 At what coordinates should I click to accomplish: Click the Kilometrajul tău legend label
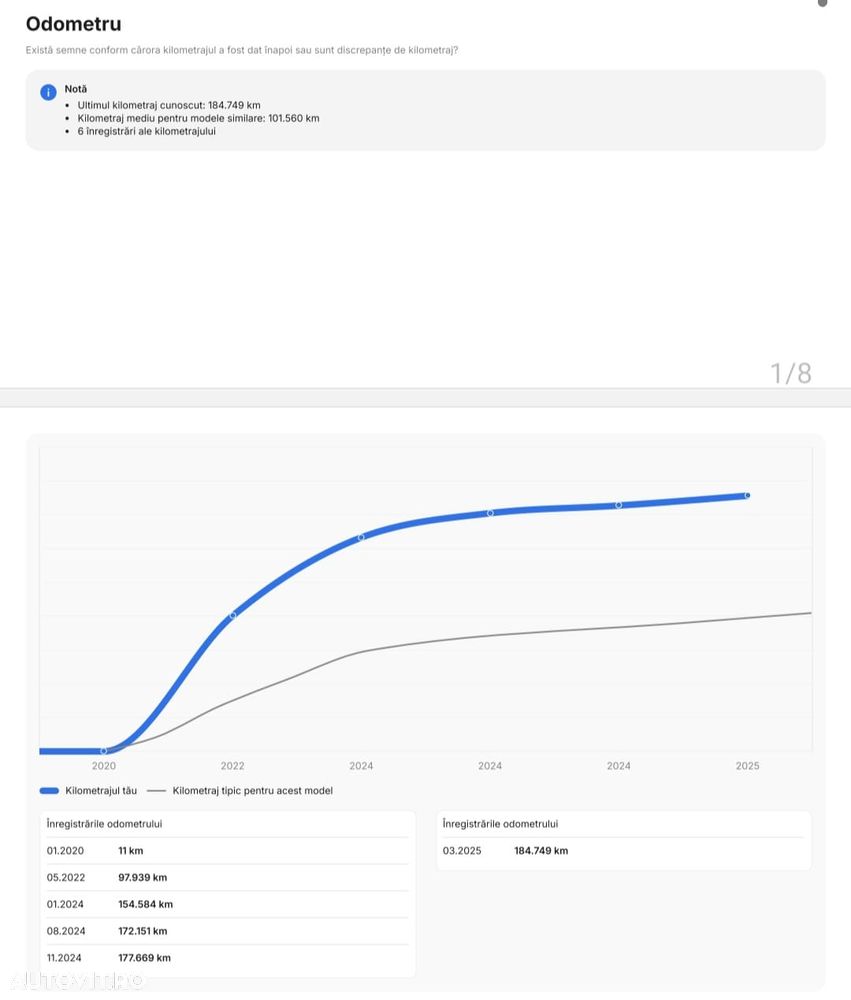click(x=101, y=791)
